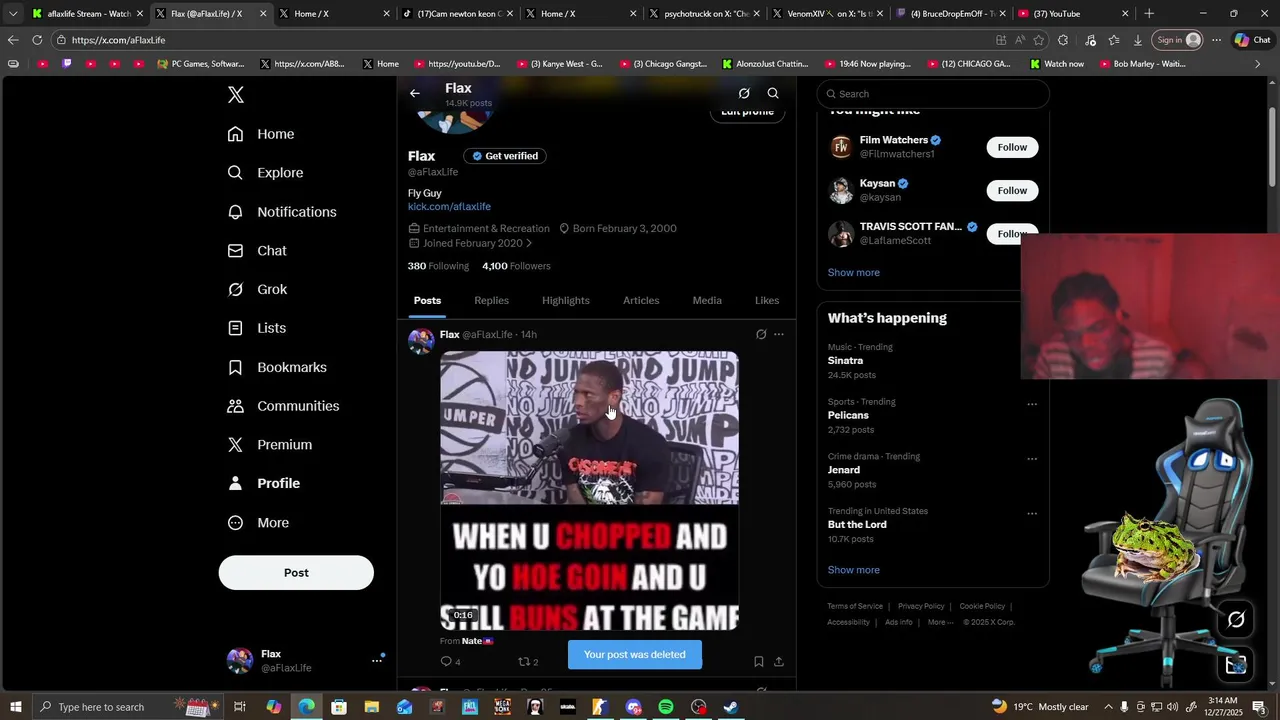The image size is (1280, 720).
Task: Click the address bar showing x.com/aFlaxLife
Action: (520, 40)
